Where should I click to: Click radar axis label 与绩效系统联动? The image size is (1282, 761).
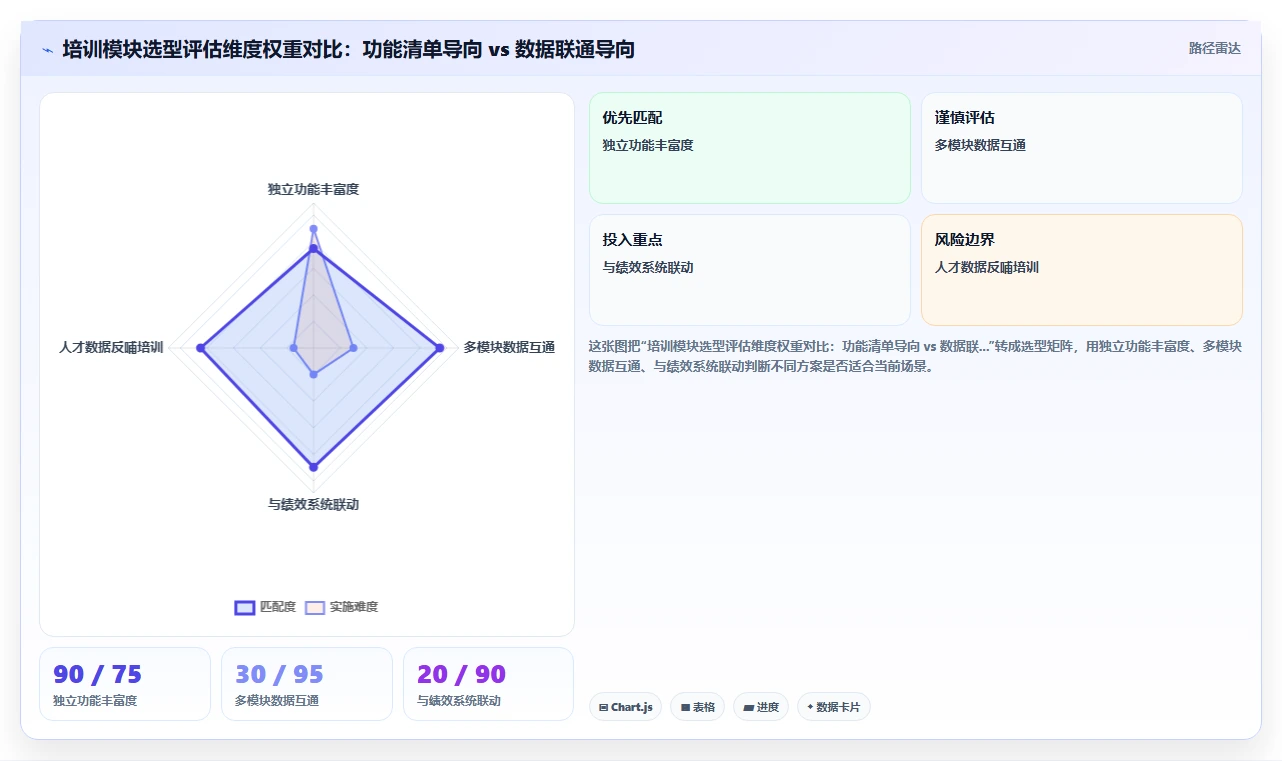[x=313, y=504]
